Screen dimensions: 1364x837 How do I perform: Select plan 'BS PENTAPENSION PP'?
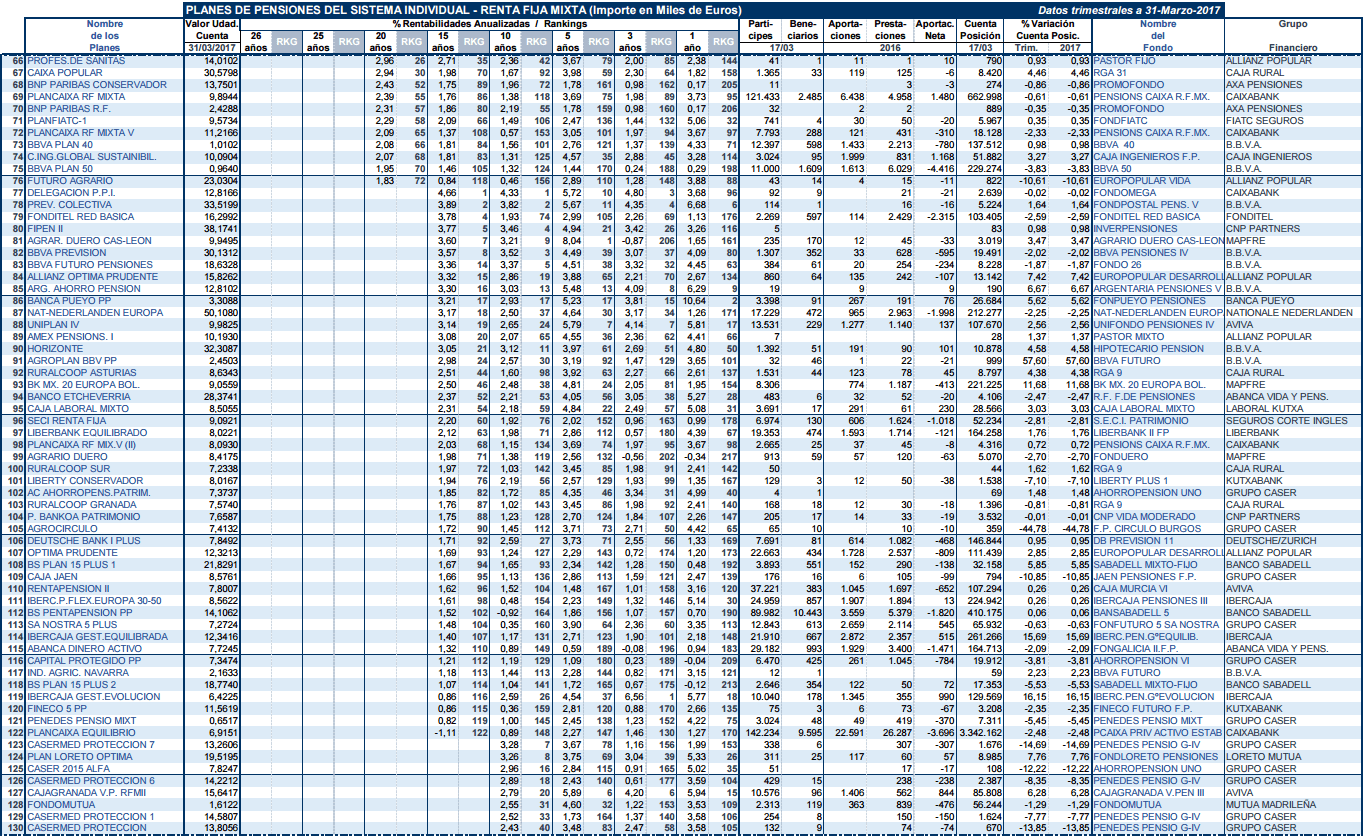pyautogui.click(x=79, y=611)
